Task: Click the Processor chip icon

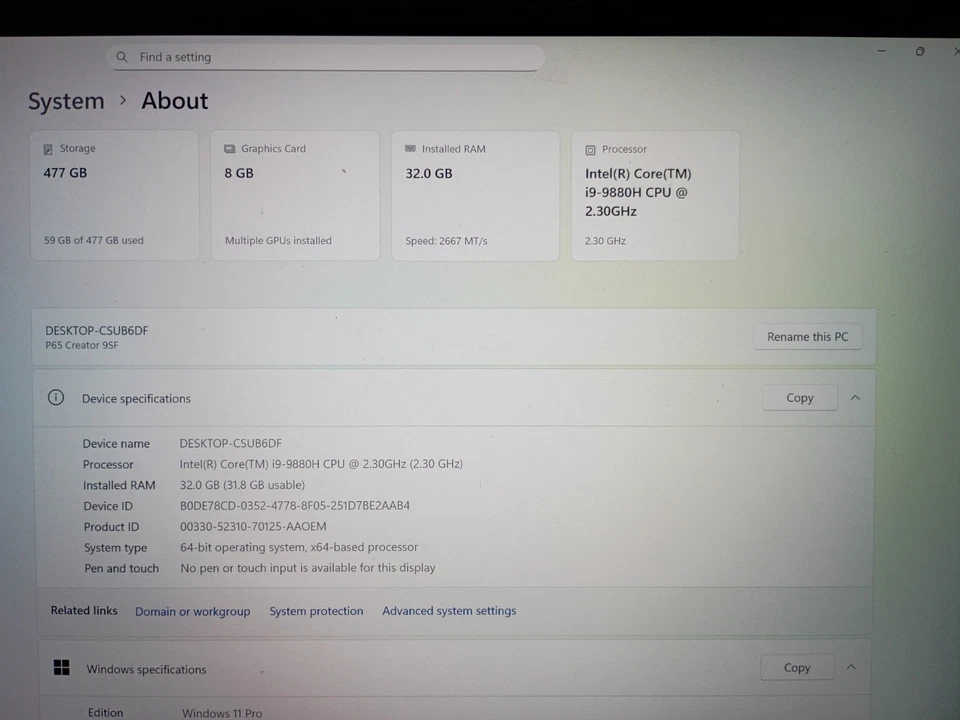Action: coord(590,148)
